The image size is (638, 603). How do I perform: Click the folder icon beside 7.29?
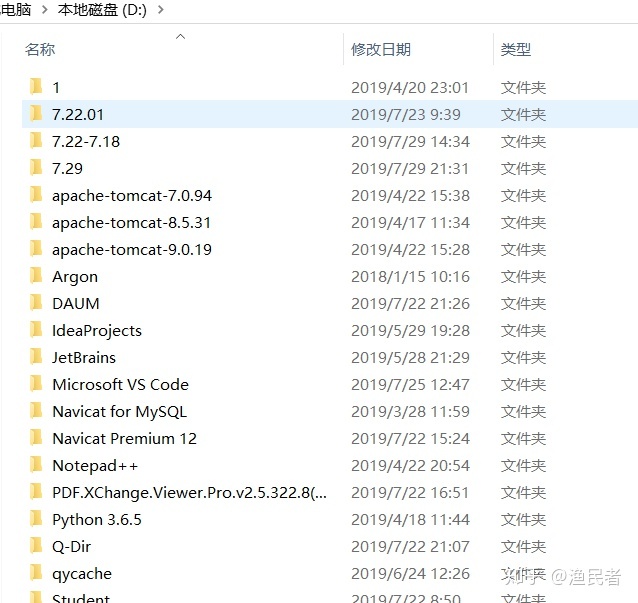(36, 167)
